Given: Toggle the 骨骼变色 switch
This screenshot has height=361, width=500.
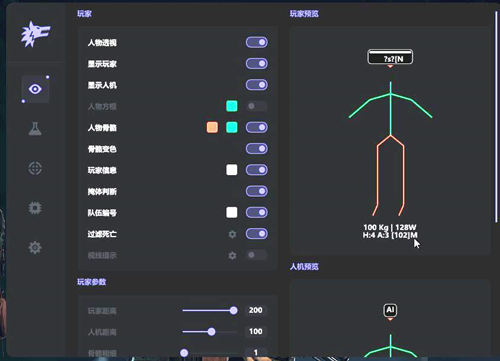Looking at the screenshot, I should tap(257, 149).
